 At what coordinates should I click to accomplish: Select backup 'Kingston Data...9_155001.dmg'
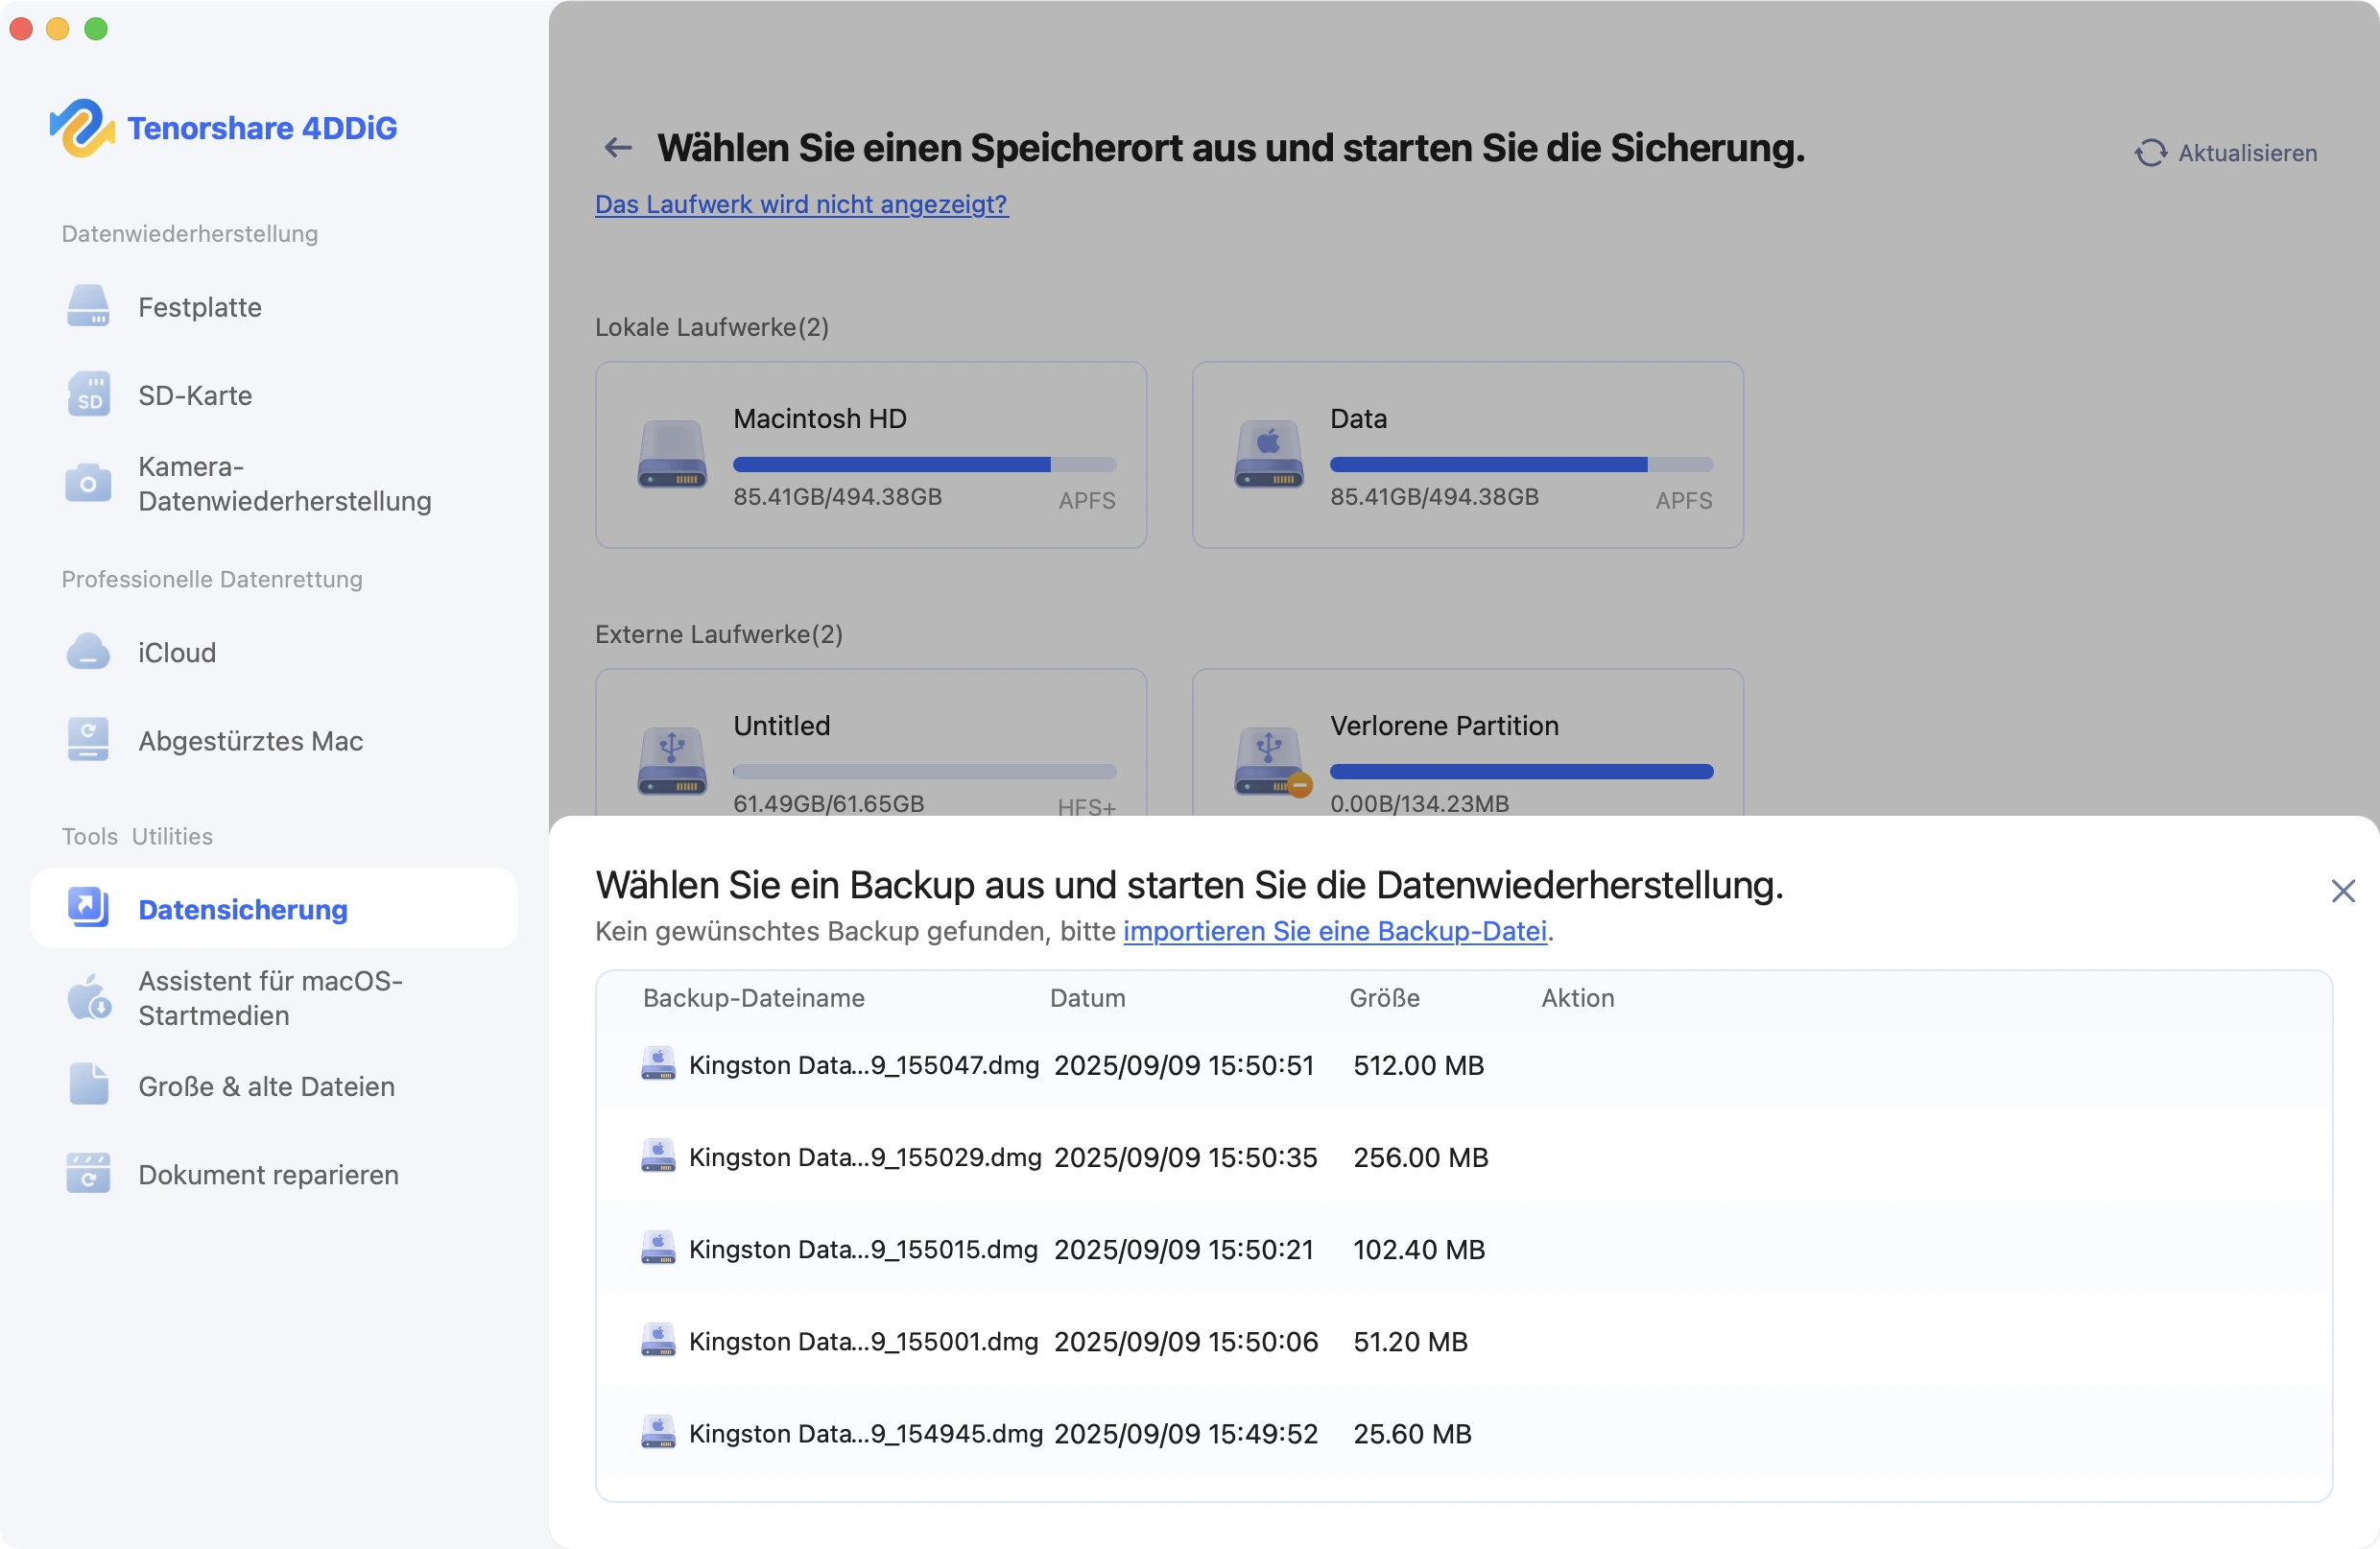point(1463,1340)
